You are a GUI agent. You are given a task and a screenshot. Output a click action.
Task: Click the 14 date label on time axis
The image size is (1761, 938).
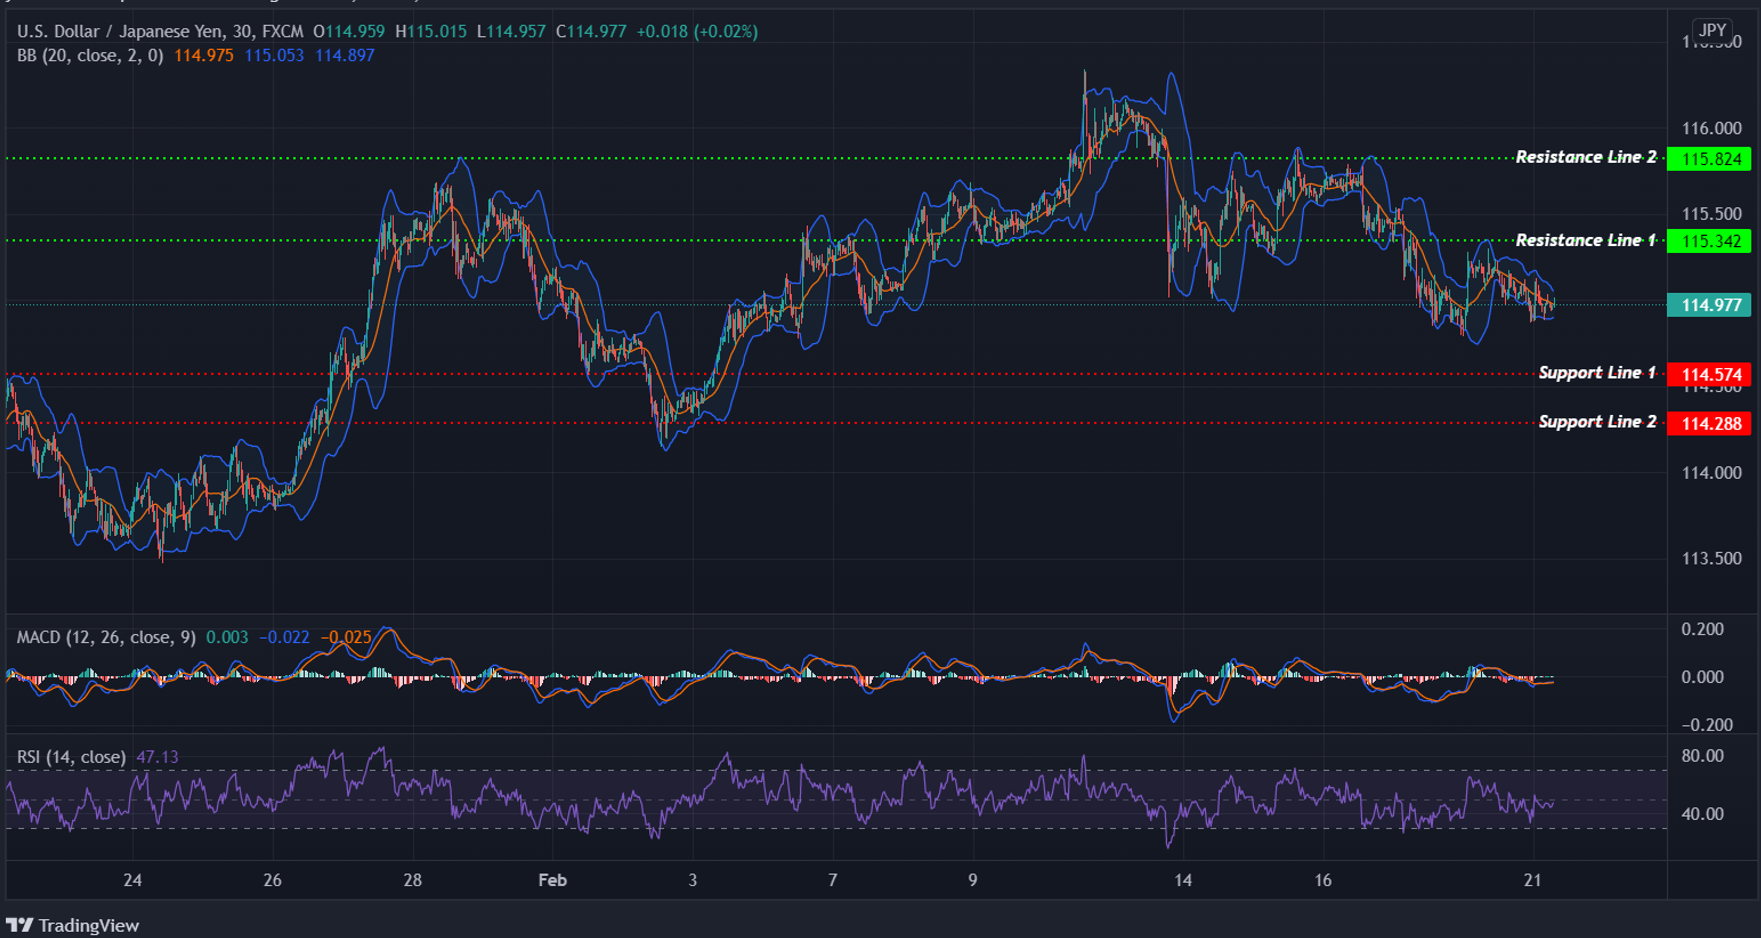(1182, 880)
